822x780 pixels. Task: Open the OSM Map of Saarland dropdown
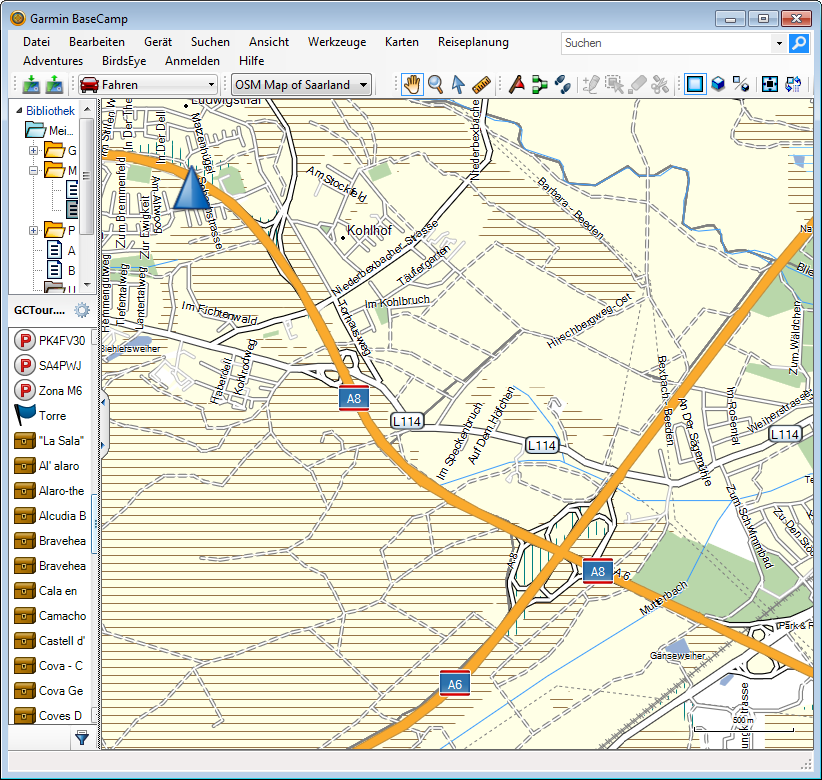pos(301,84)
